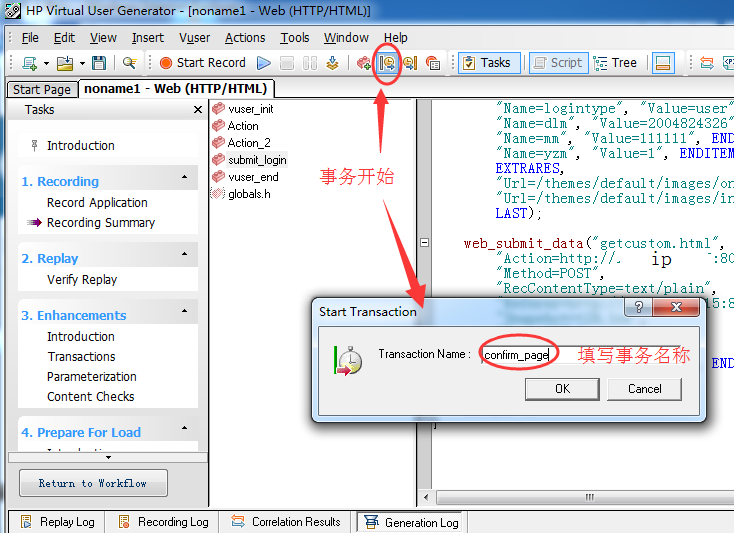Open the Parameterization task
Screen dimensions: 734x533
click(x=92, y=377)
